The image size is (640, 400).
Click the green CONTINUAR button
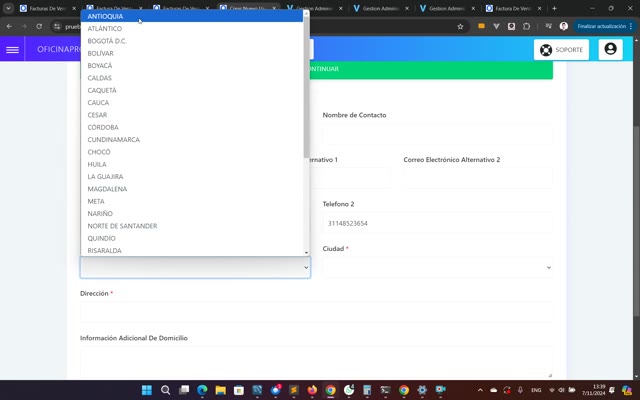pyautogui.click(x=431, y=69)
